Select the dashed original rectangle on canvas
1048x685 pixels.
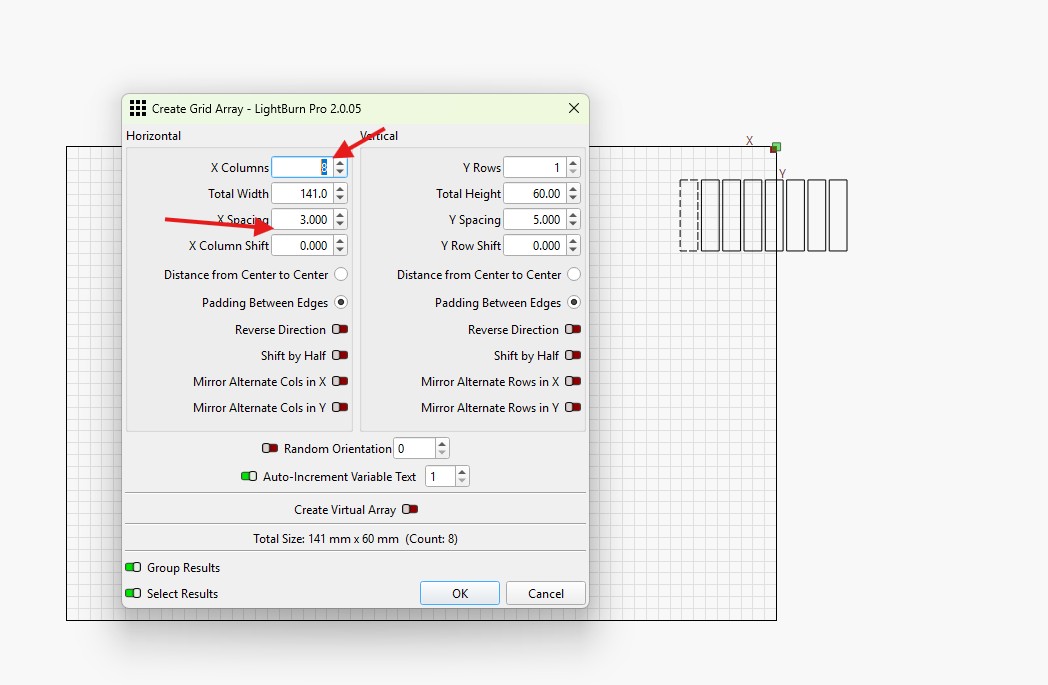click(x=688, y=215)
